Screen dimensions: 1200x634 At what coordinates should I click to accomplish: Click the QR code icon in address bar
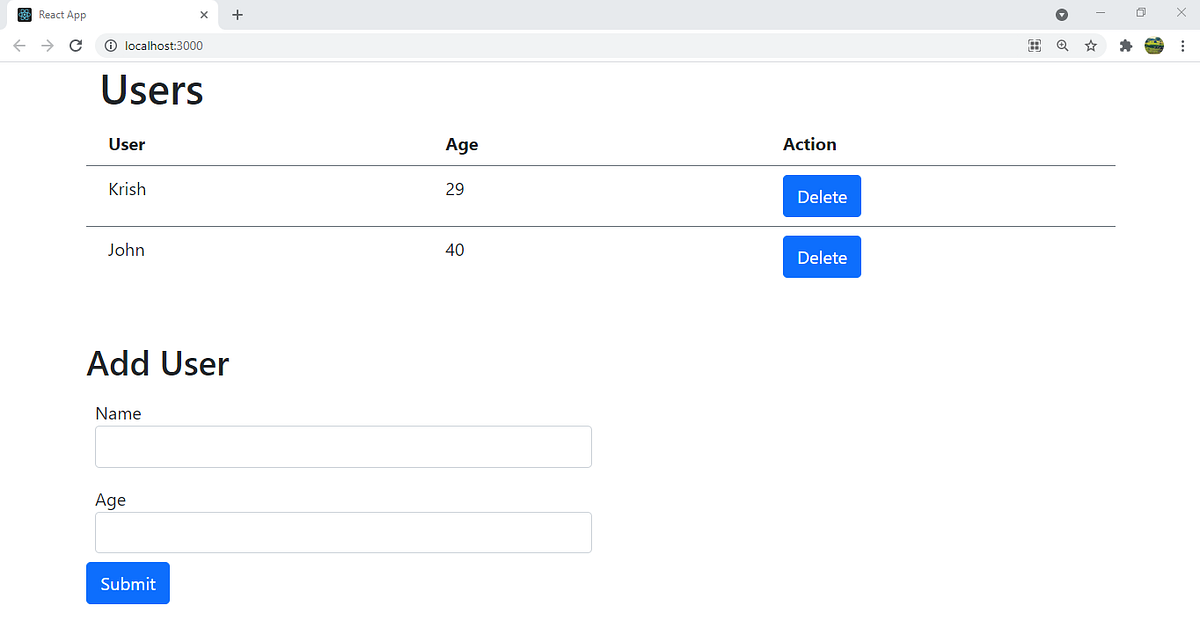(1035, 46)
